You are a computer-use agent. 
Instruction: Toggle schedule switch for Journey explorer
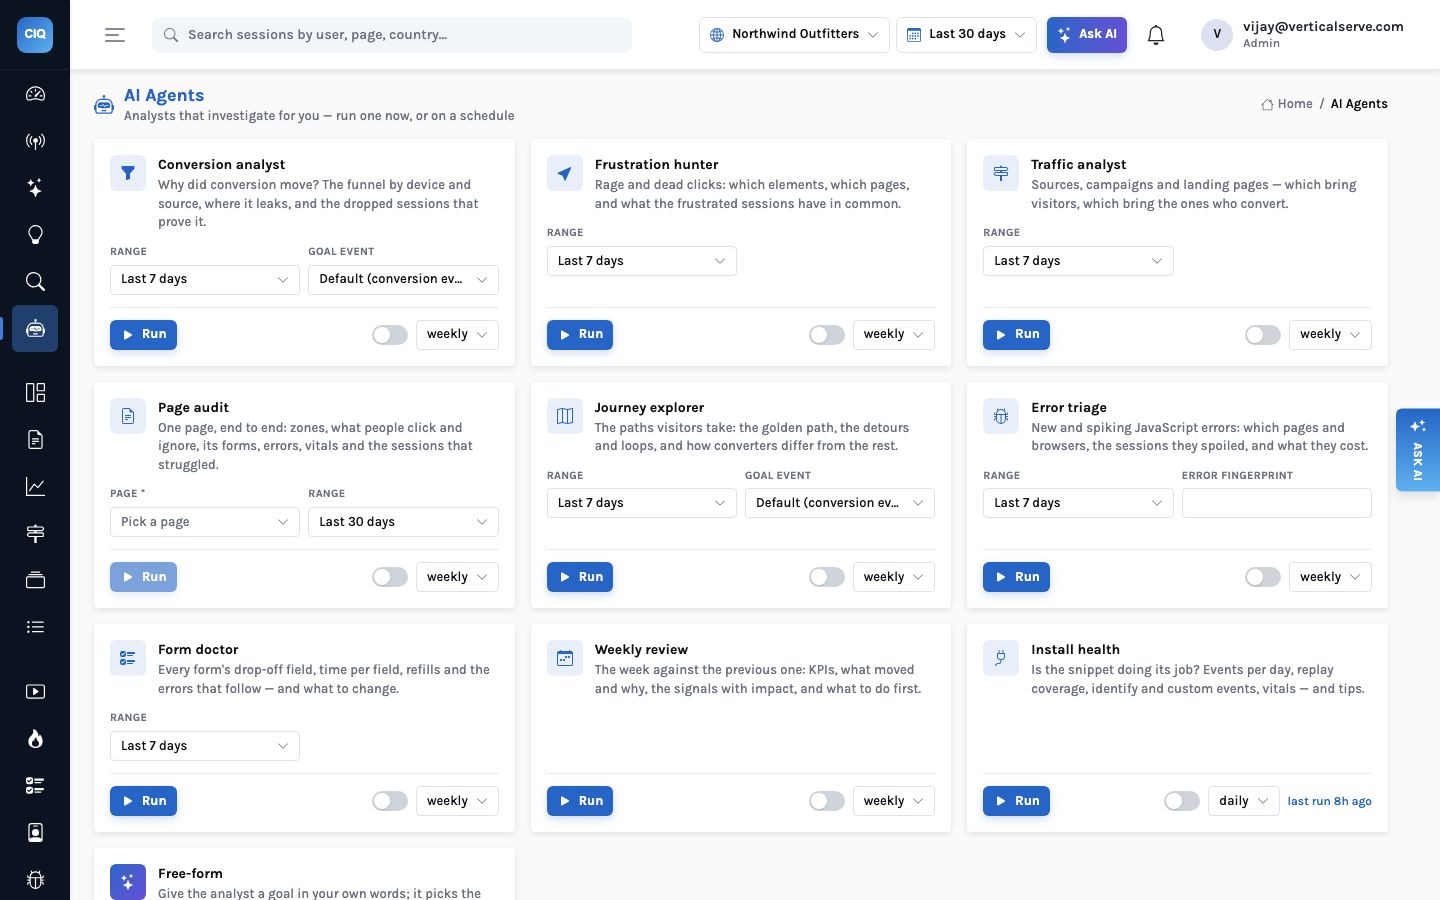point(827,577)
